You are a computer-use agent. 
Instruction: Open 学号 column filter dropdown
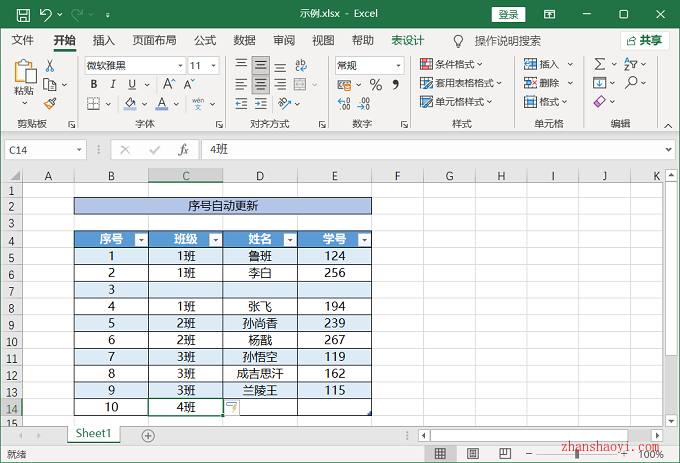pos(364,240)
